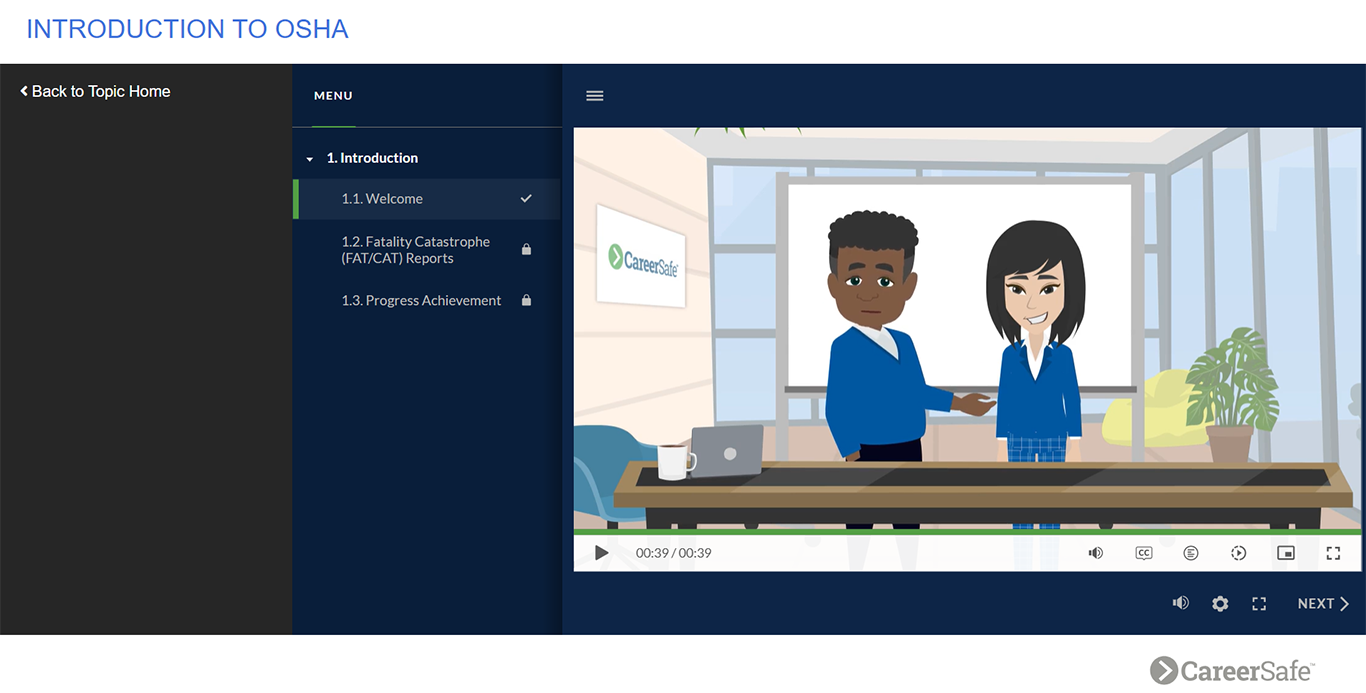The height and width of the screenshot is (693, 1366).
Task: Click the lock icon beside Progress Achievement
Action: 526,300
